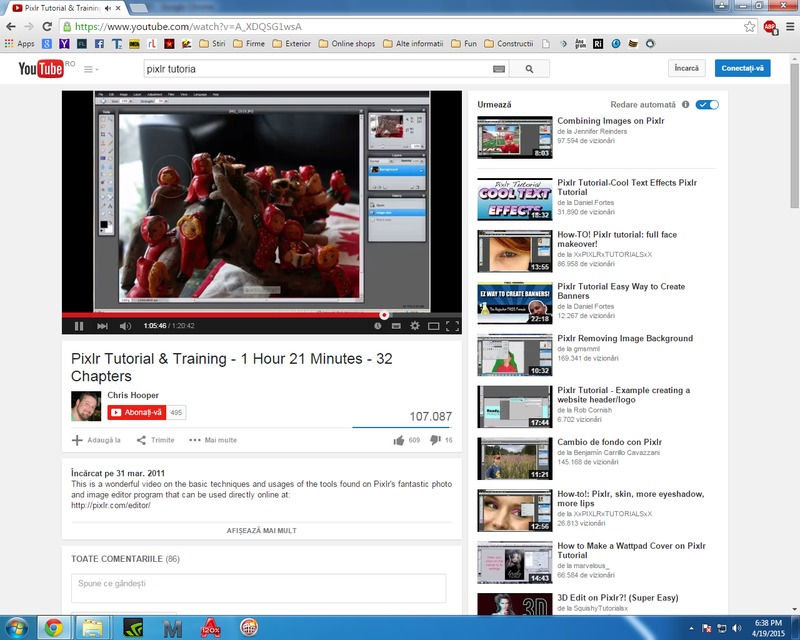This screenshot has width=800, height=640.
Task: Click the Watch Later clock icon in player
Action: point(378,326)
